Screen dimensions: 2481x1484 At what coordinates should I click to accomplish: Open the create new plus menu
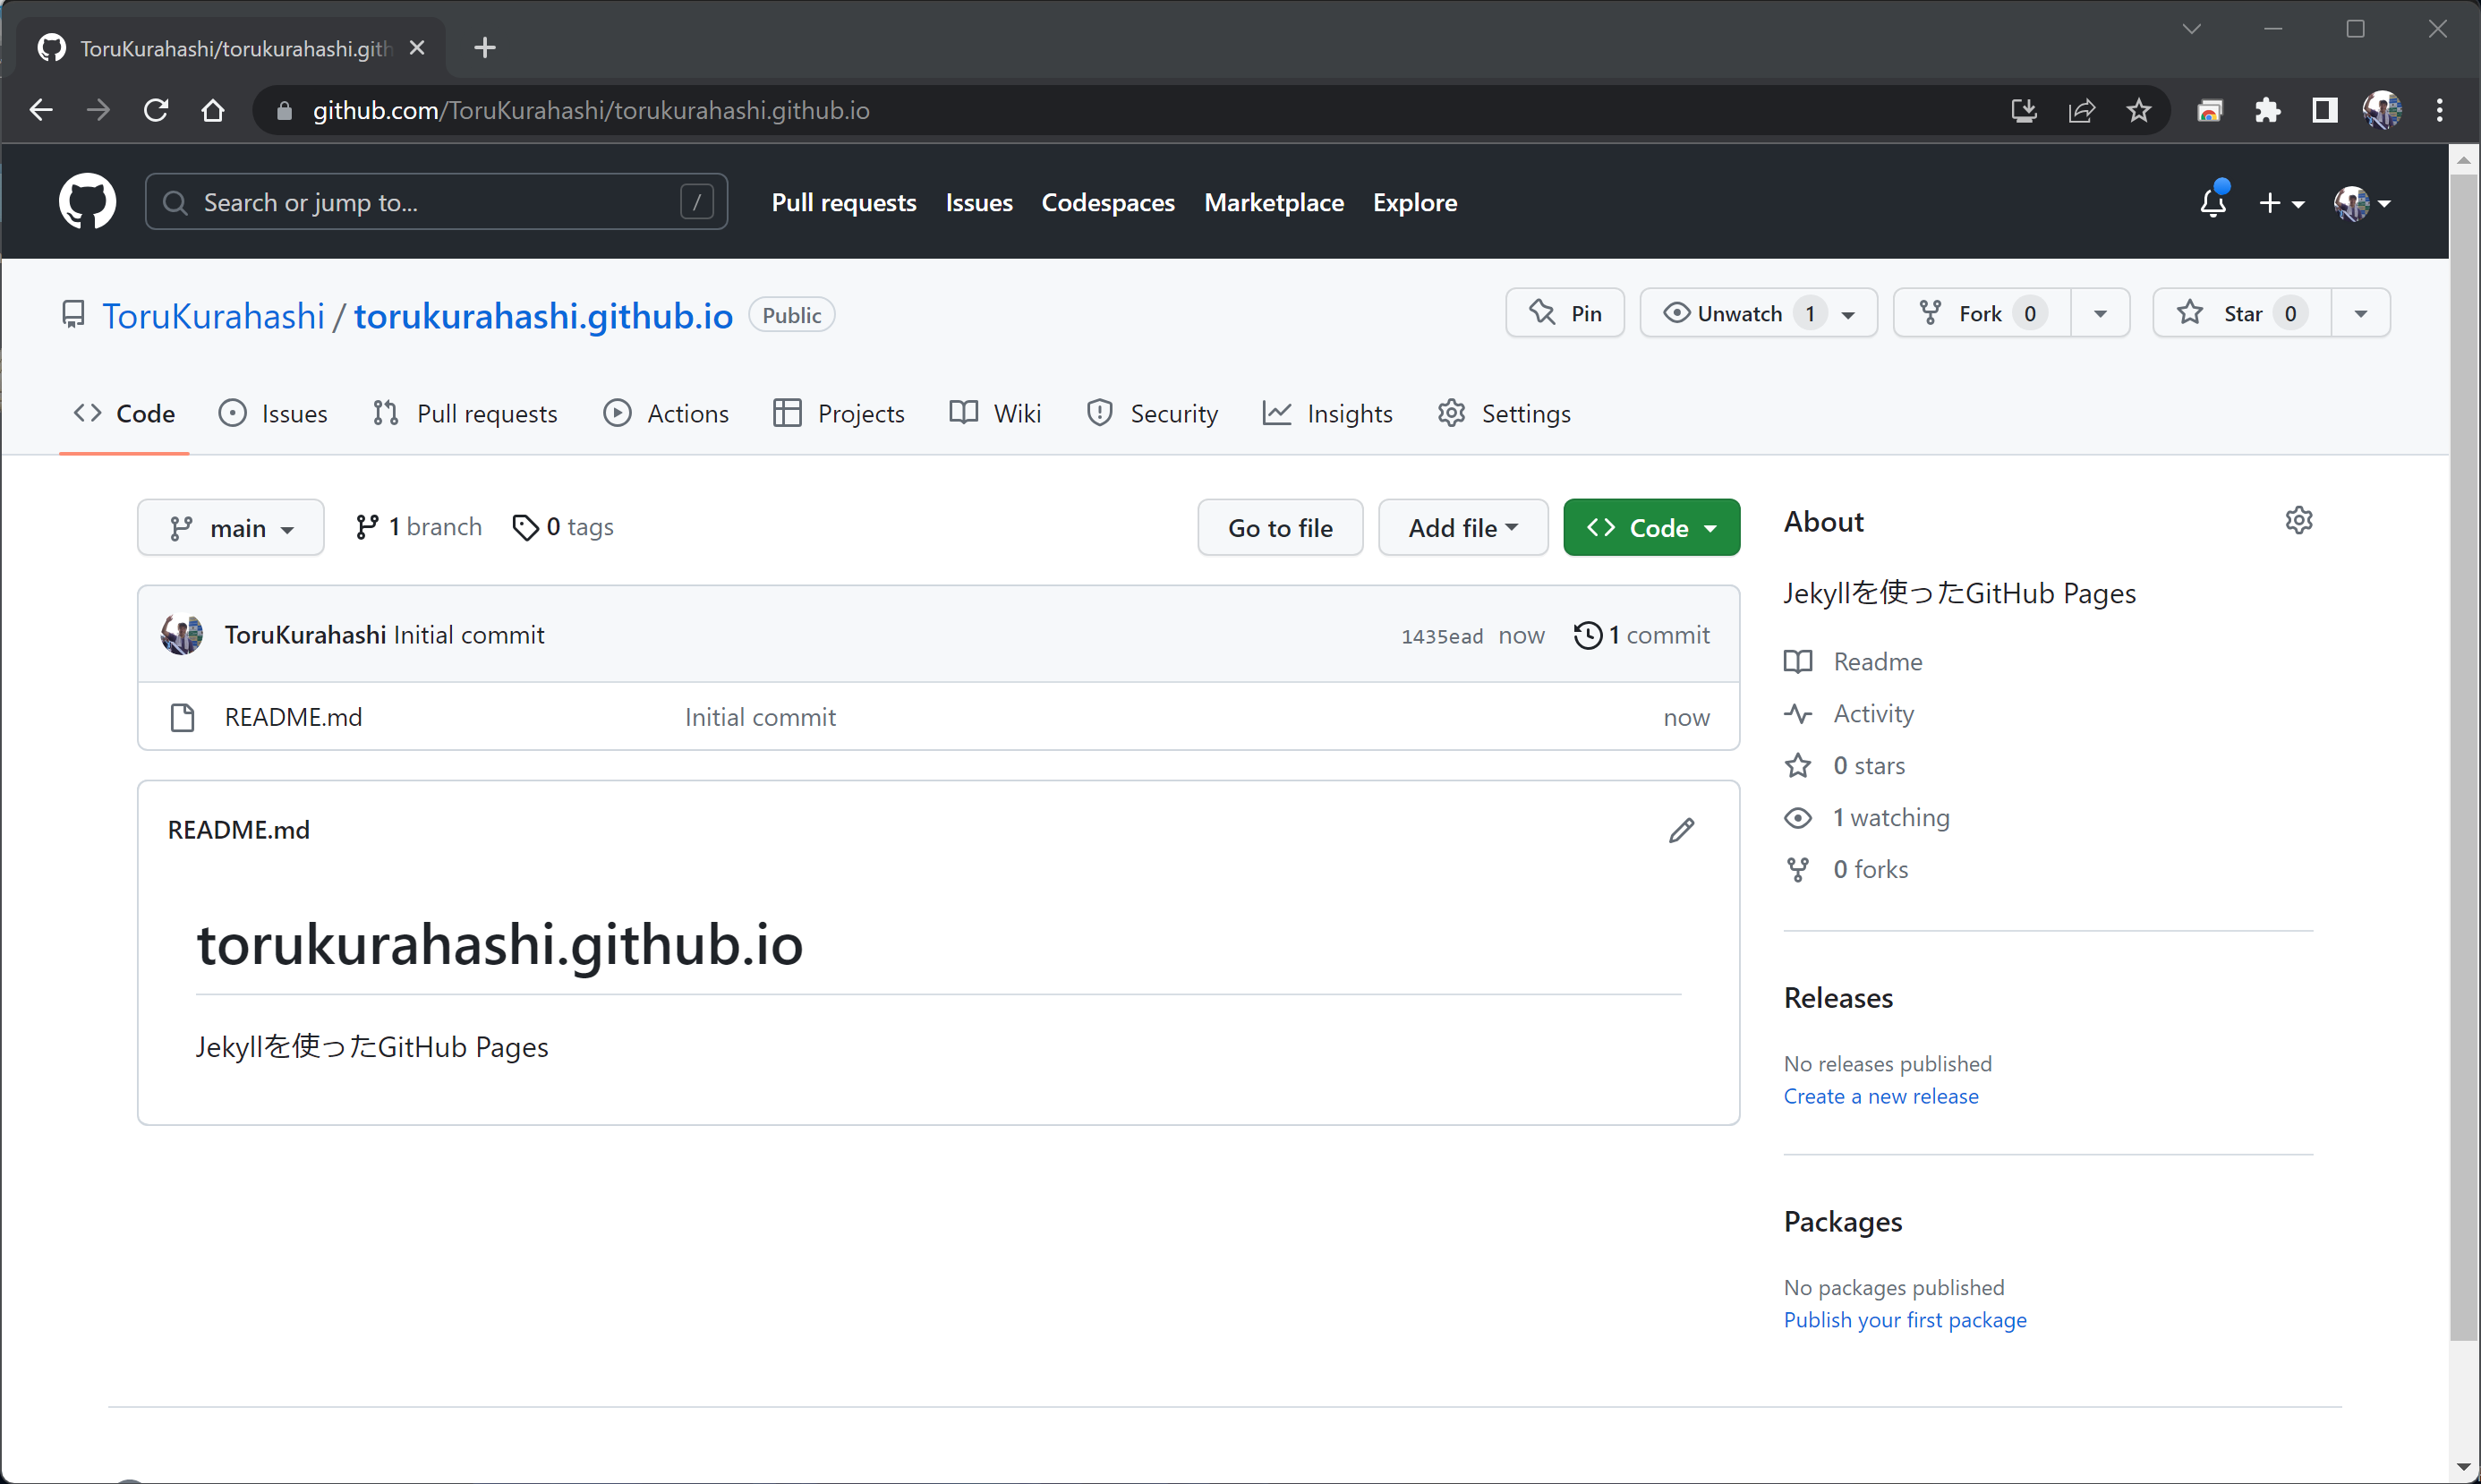(2281, 203)
